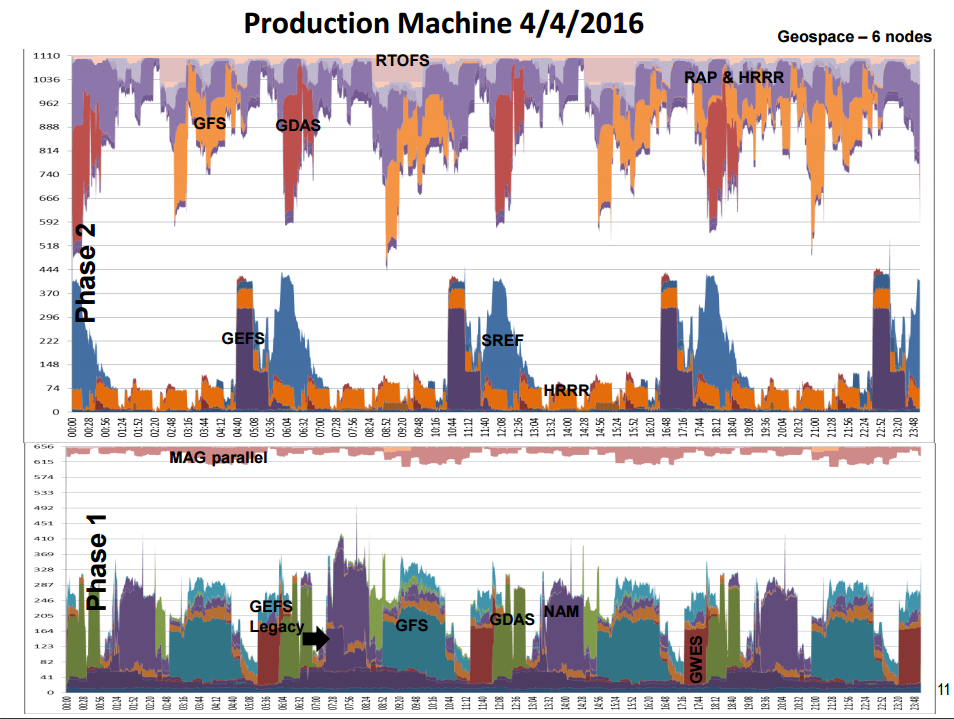Screen dimensions: 954x719
Task: Select the GFS label in upper chart
Action: (210, 123)
